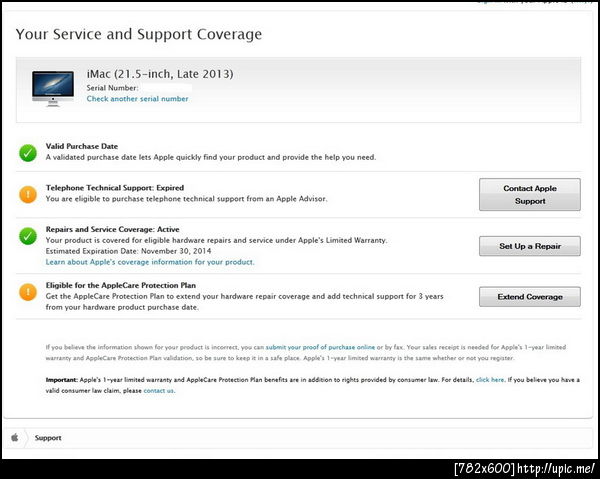
Task: Click the validated purchase date description text
Action: pos(211,157)
